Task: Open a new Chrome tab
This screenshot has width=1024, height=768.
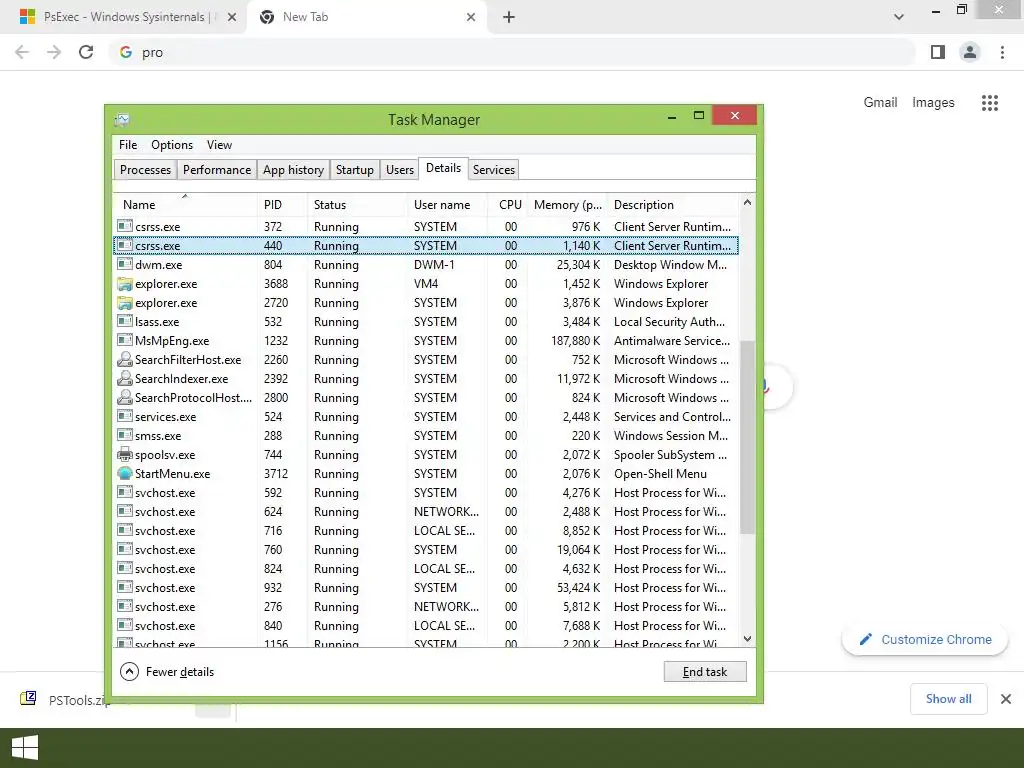Action: coord(509,17)
